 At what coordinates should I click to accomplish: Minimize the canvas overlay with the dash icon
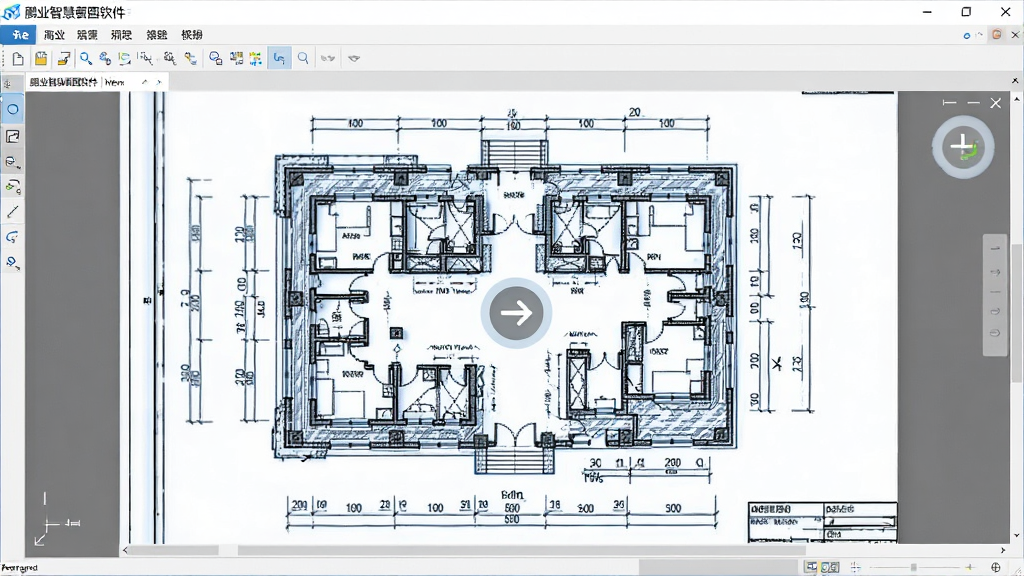[973, 103]
